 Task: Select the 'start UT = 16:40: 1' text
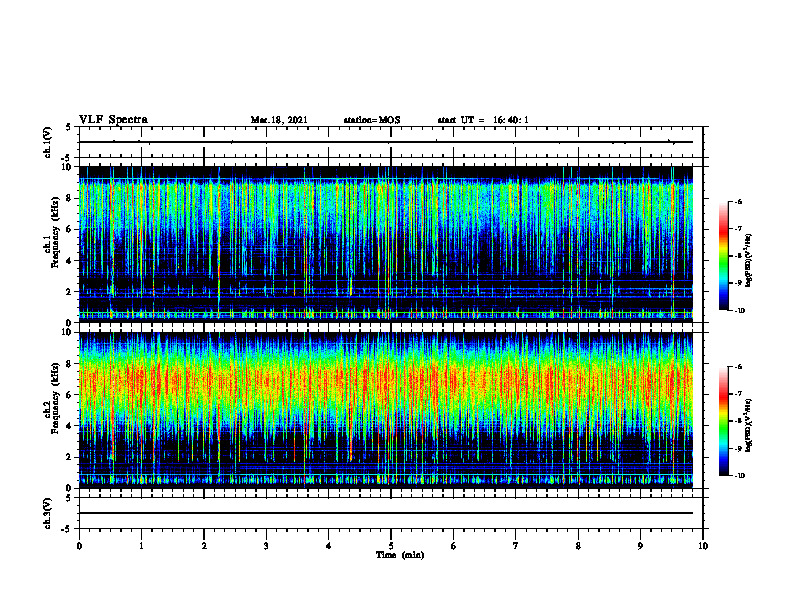click(483, 120)
